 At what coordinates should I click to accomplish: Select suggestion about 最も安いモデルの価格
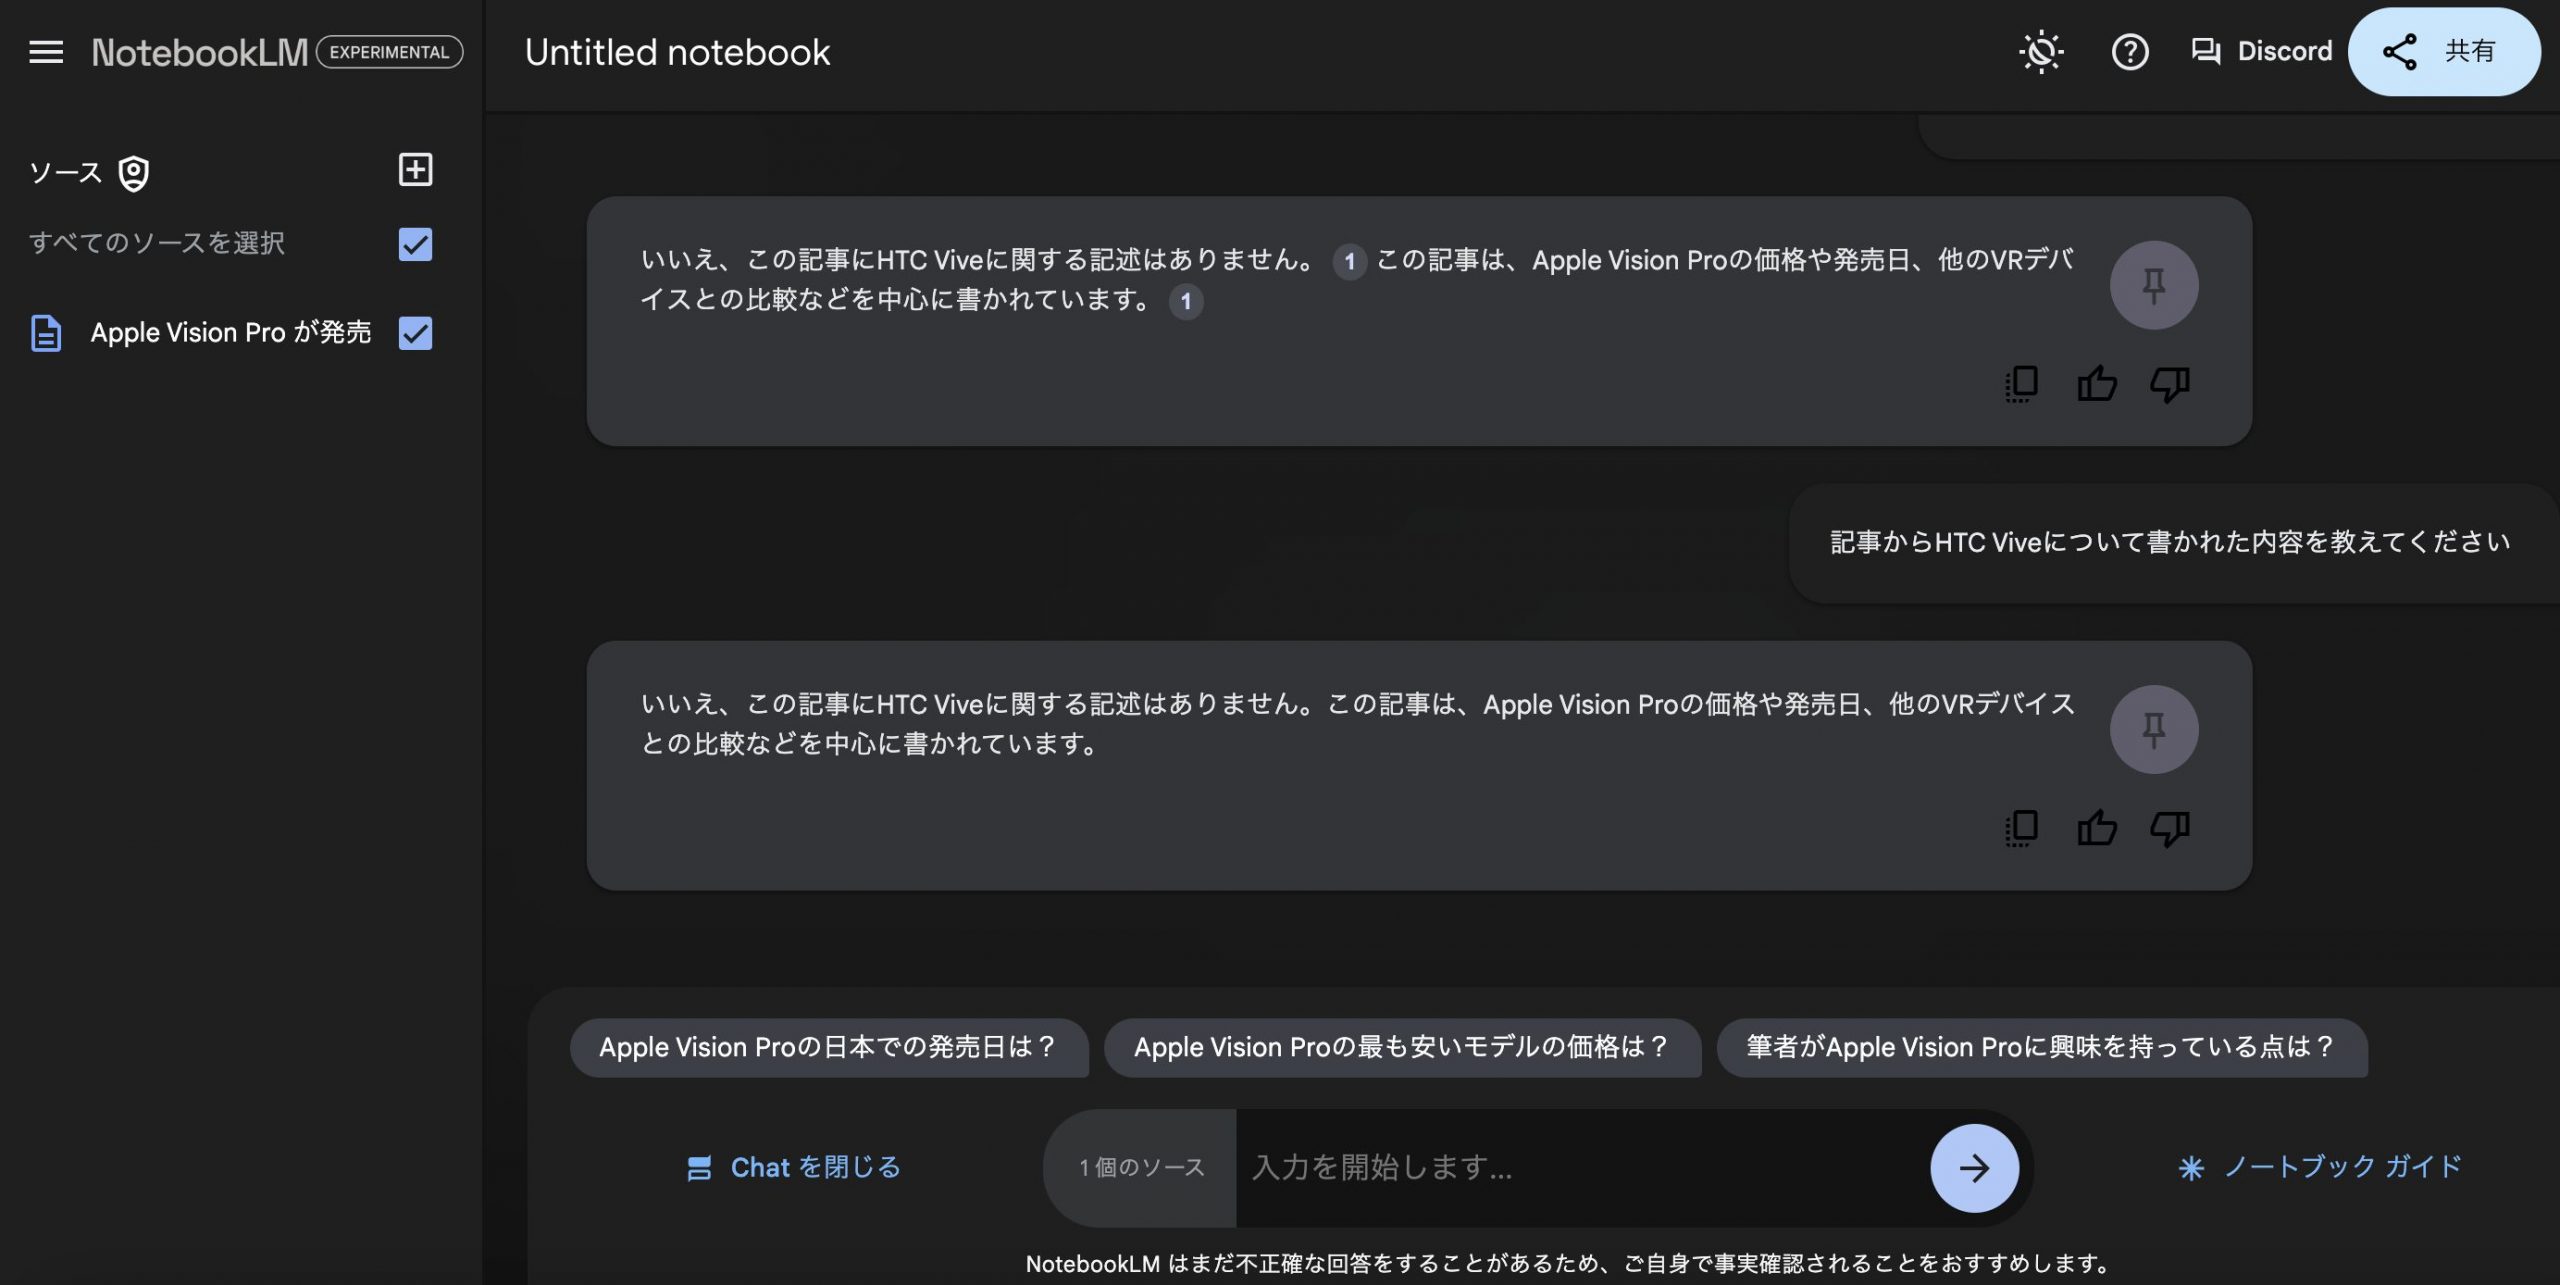1402,1047
